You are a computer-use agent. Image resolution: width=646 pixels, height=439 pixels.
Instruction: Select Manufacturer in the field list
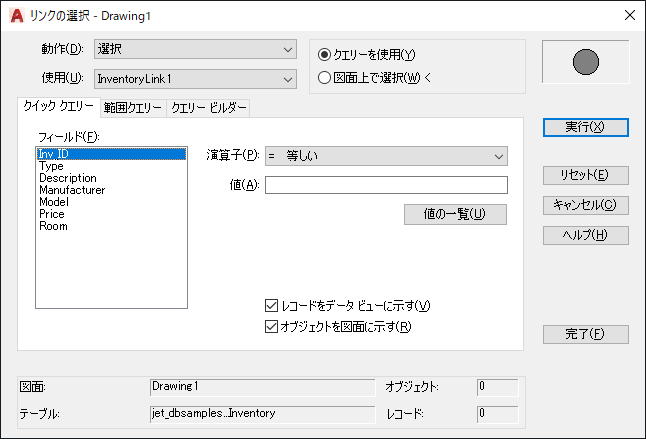coord(72,190)
